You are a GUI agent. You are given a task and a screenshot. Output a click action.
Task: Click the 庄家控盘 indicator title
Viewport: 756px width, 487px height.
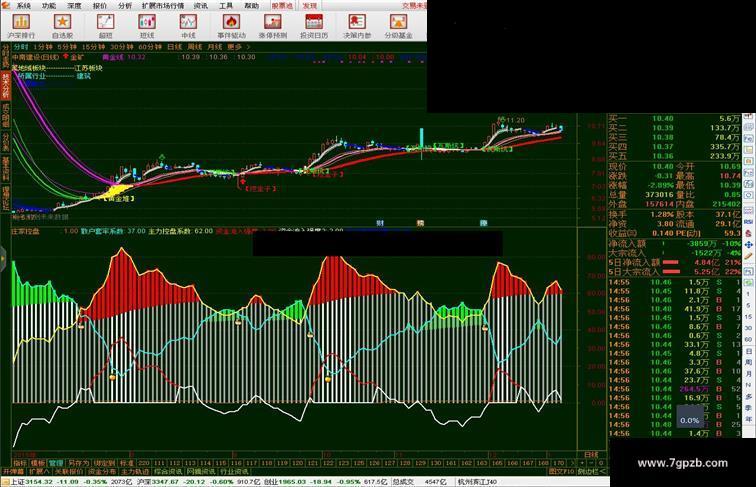point(26,231)
